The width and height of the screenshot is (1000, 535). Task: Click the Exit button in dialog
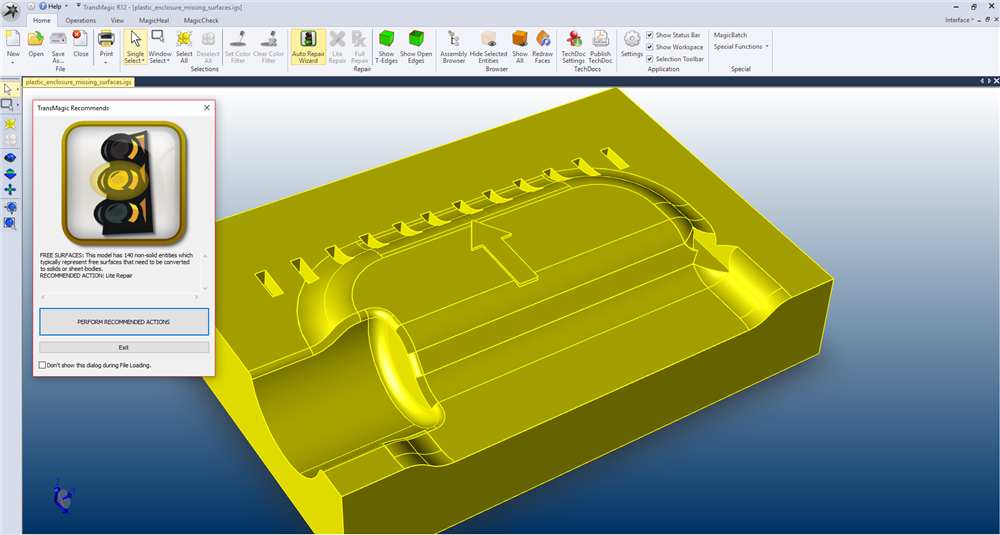click(x=124, y=347)
